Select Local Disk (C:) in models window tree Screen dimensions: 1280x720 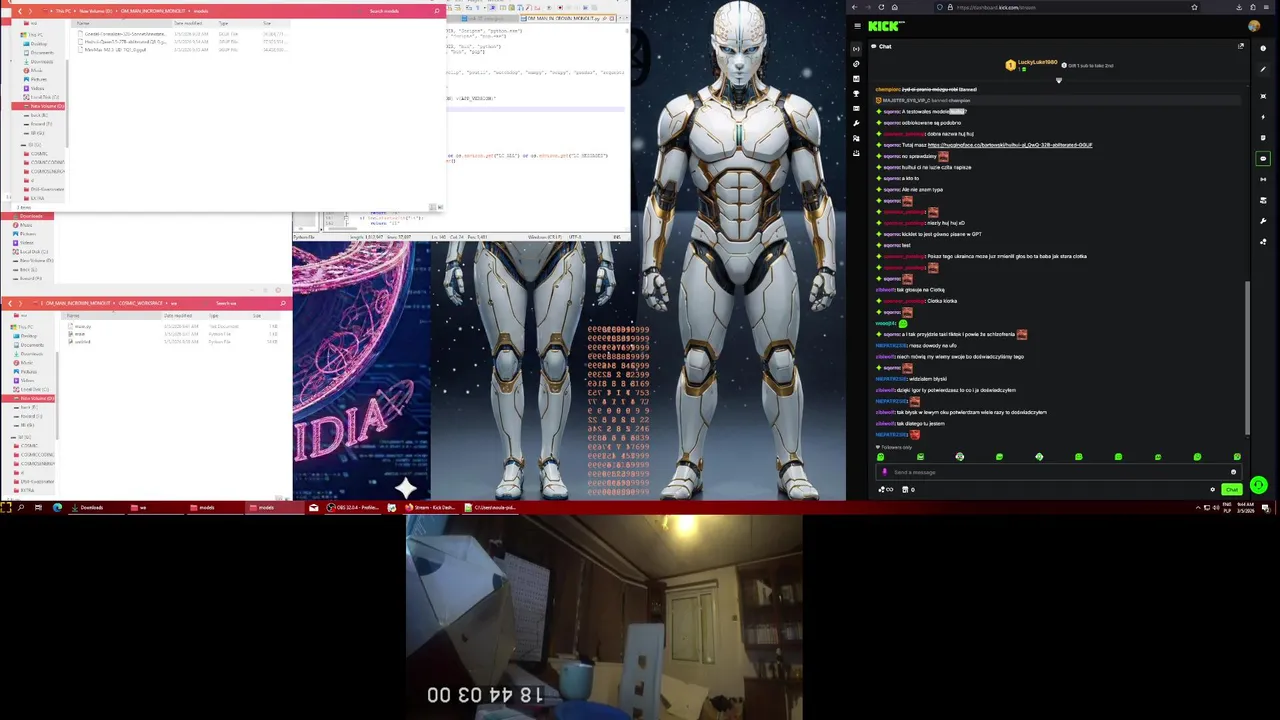(x=40, y=97)
